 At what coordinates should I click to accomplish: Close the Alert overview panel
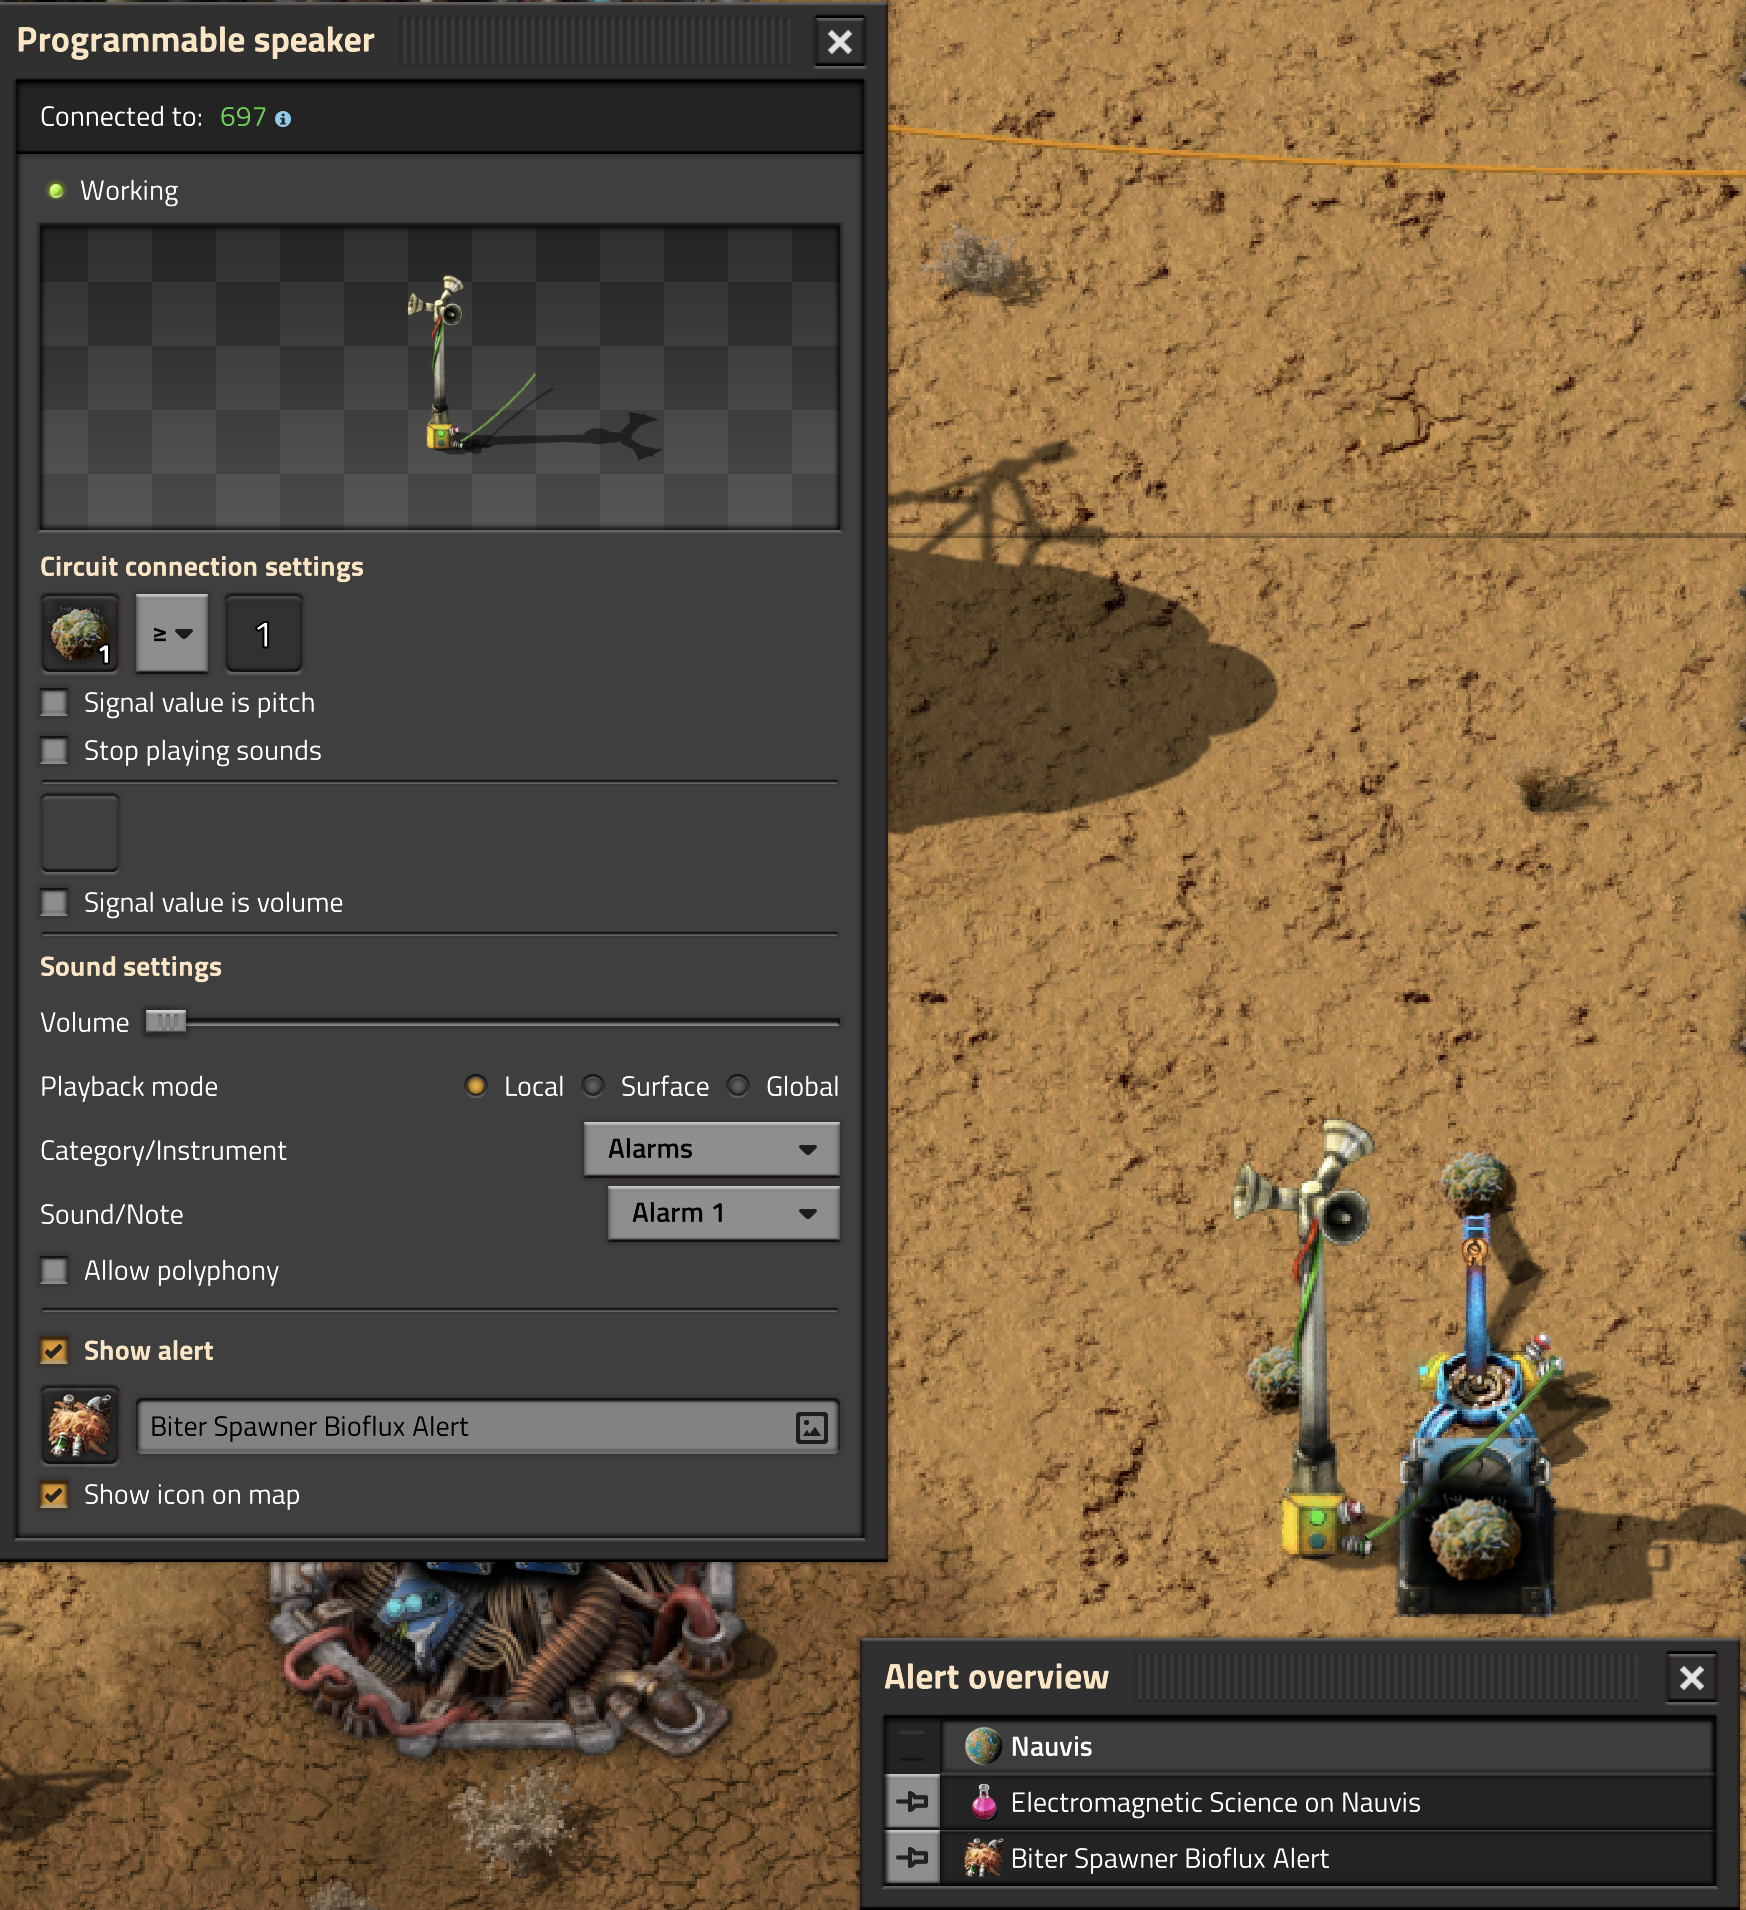1691,1677
